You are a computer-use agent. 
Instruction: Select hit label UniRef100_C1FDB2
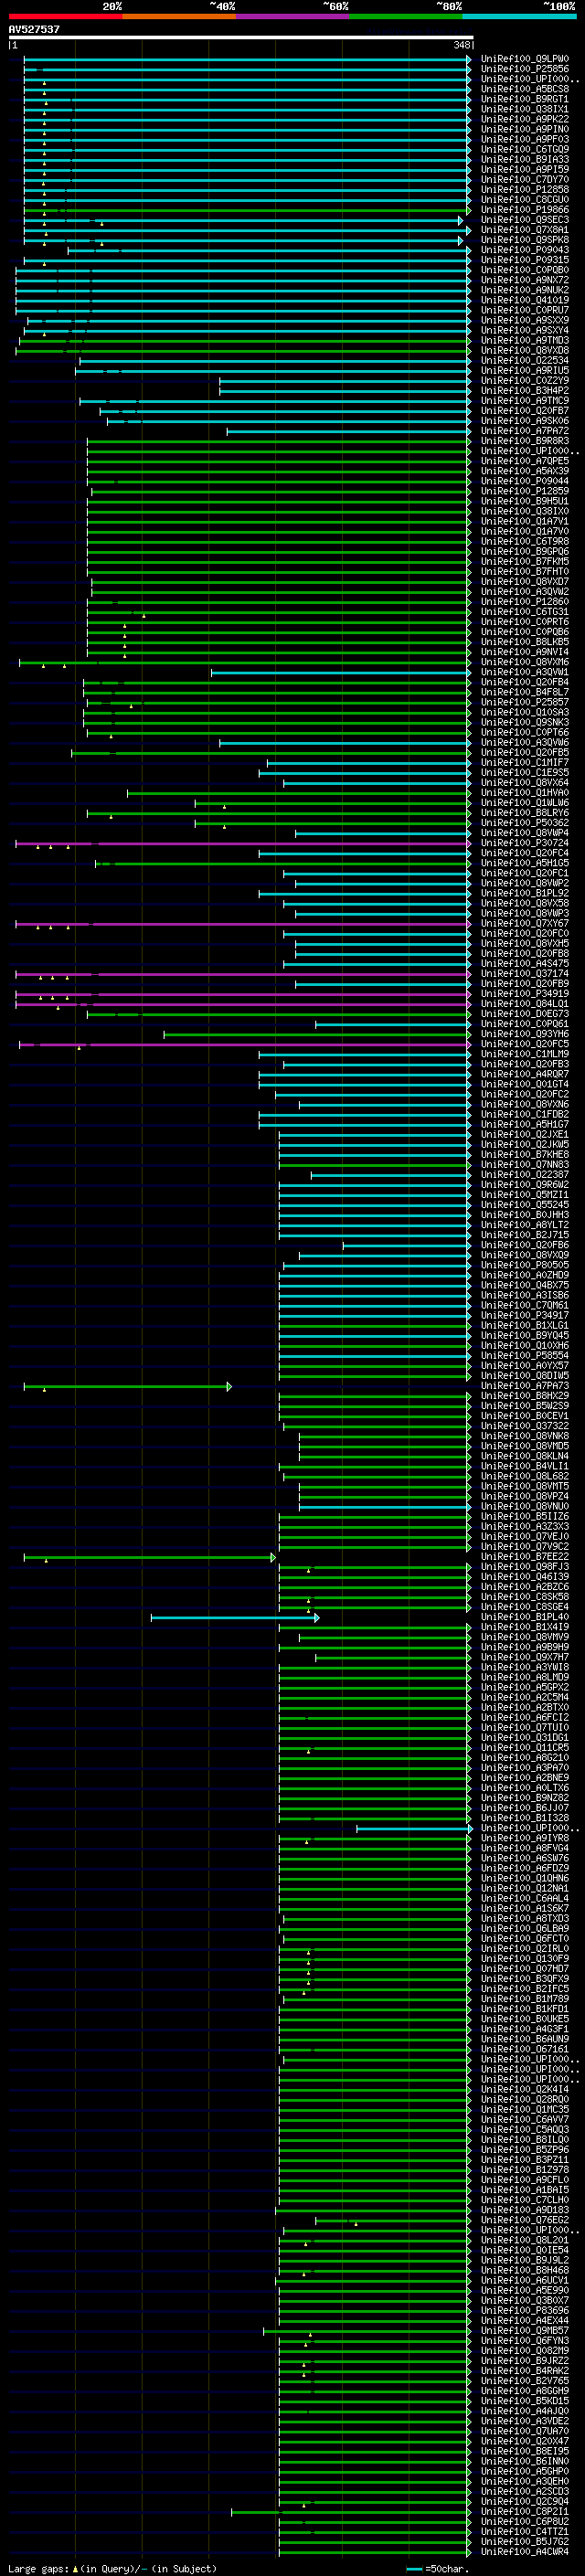525,1114
